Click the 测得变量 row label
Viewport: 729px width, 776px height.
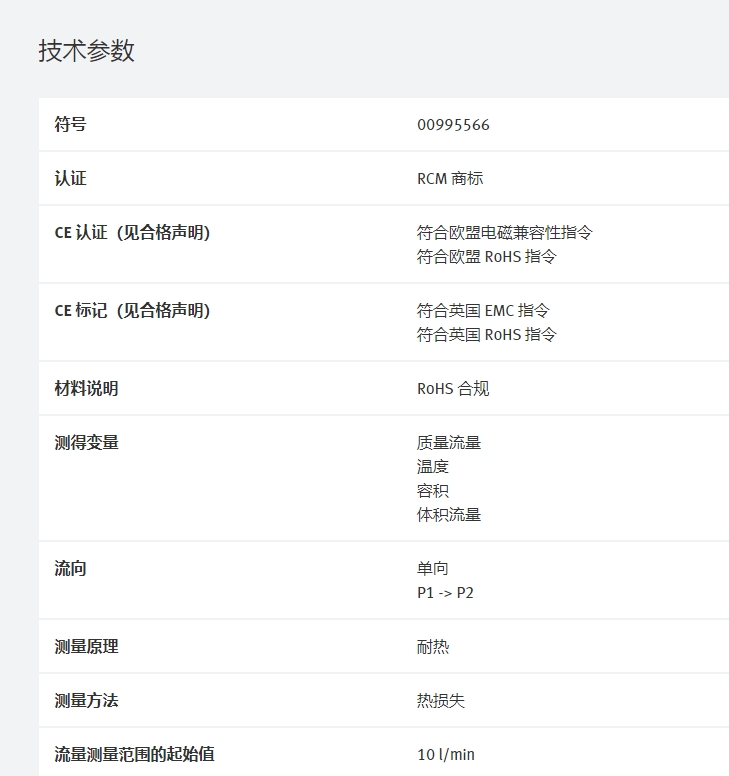coord(86,442)
